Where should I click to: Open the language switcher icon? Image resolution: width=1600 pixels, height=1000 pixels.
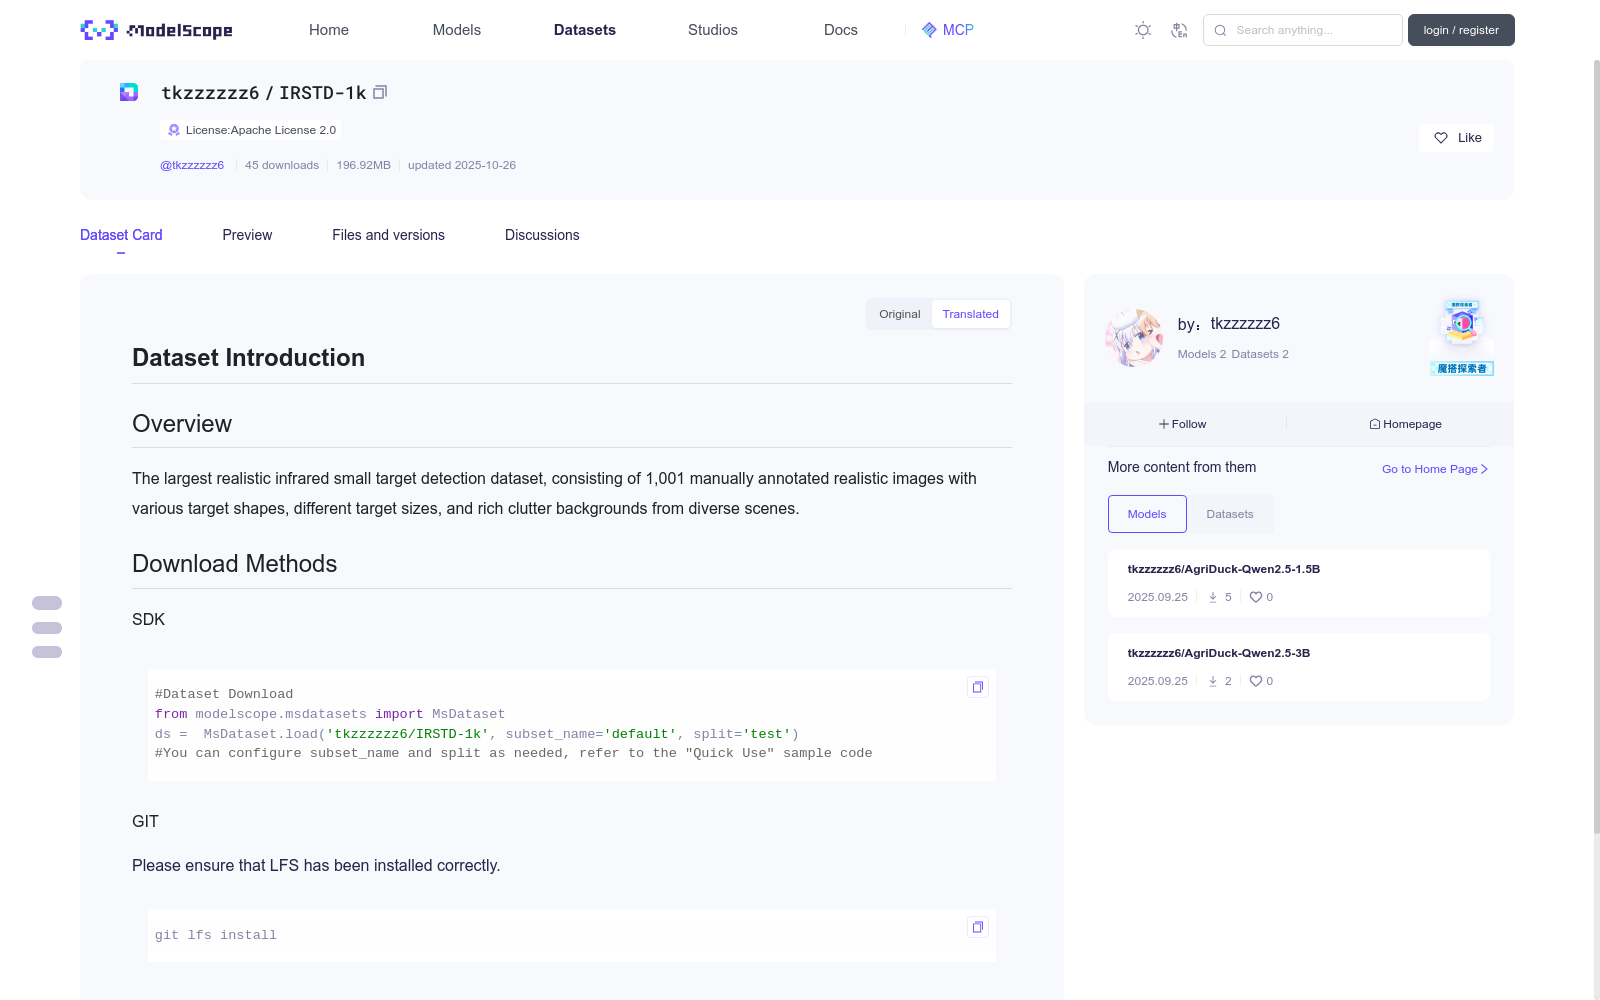point(1179,30)
